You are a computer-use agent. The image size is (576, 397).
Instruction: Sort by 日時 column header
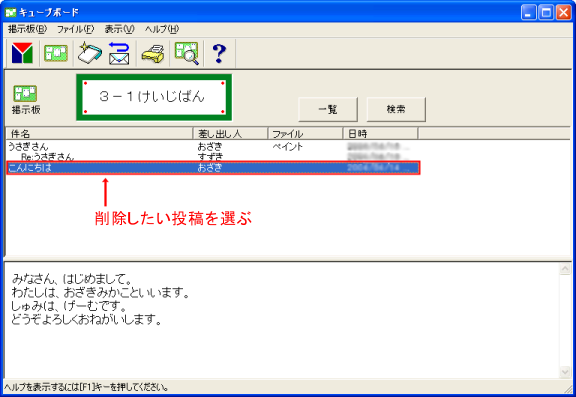click(380, 134)
